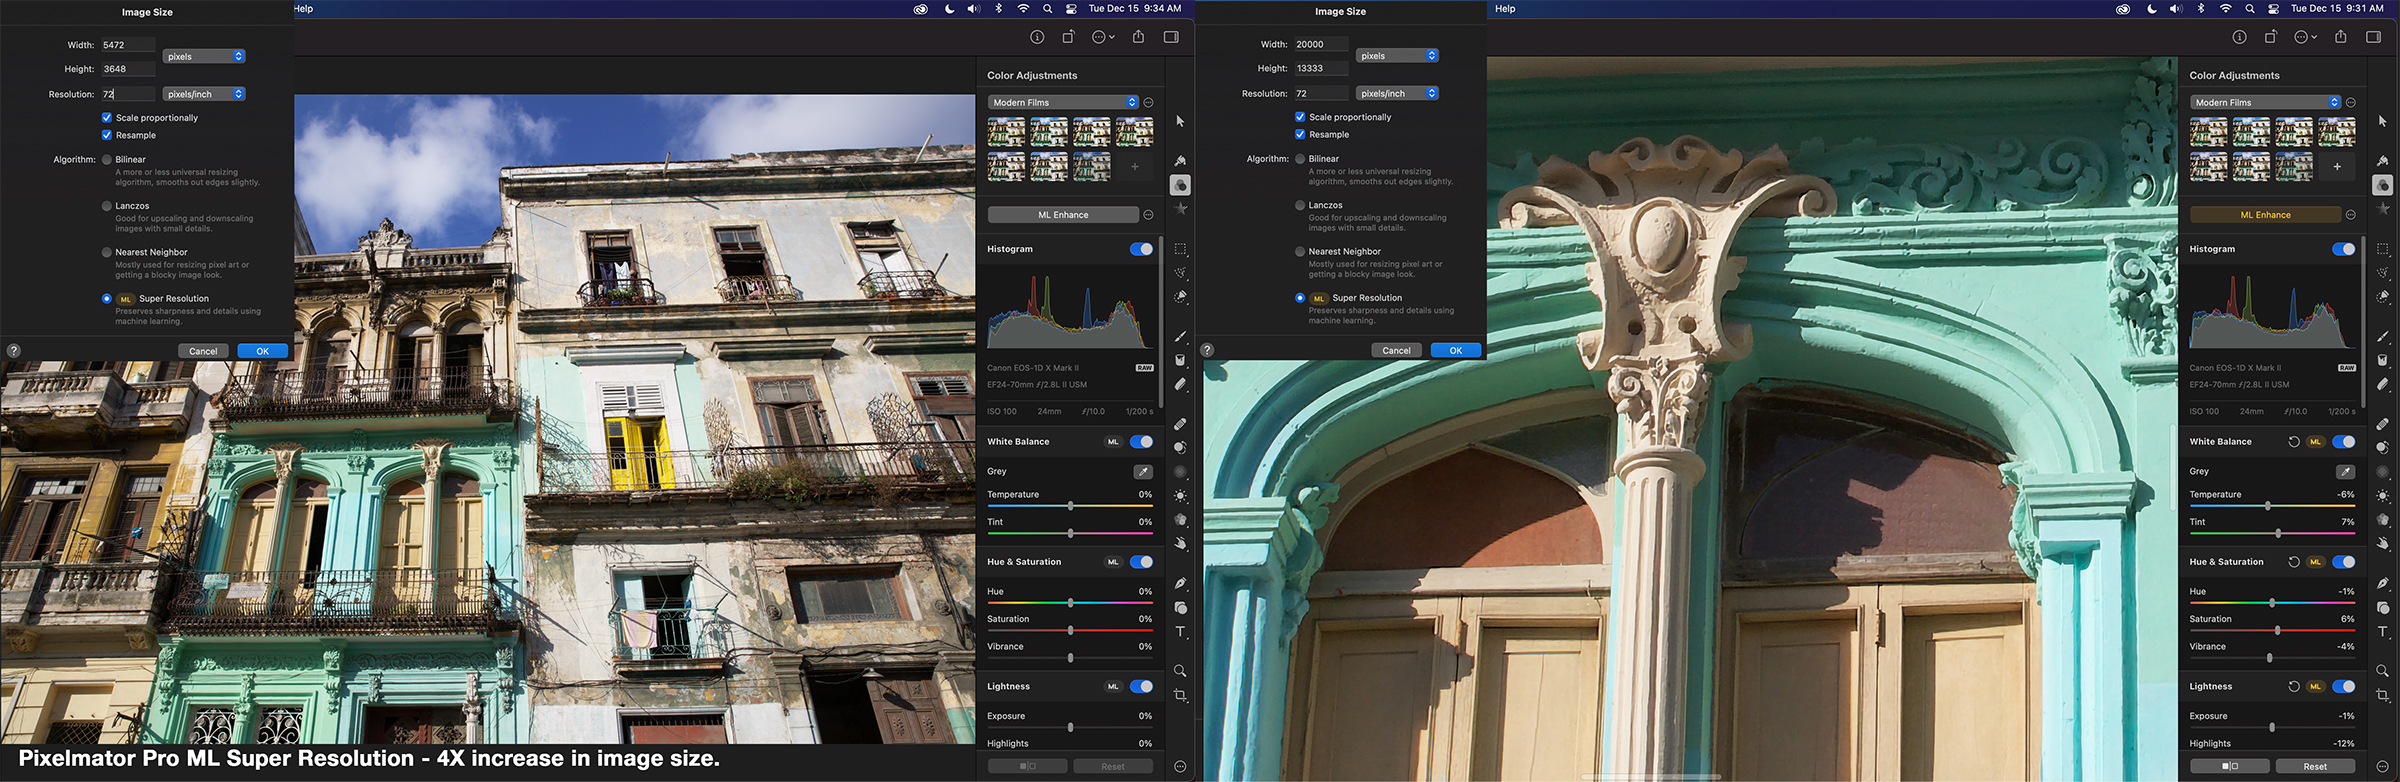
Task: Click Temperature slider in left window
Action: (x=1070, y=506)
